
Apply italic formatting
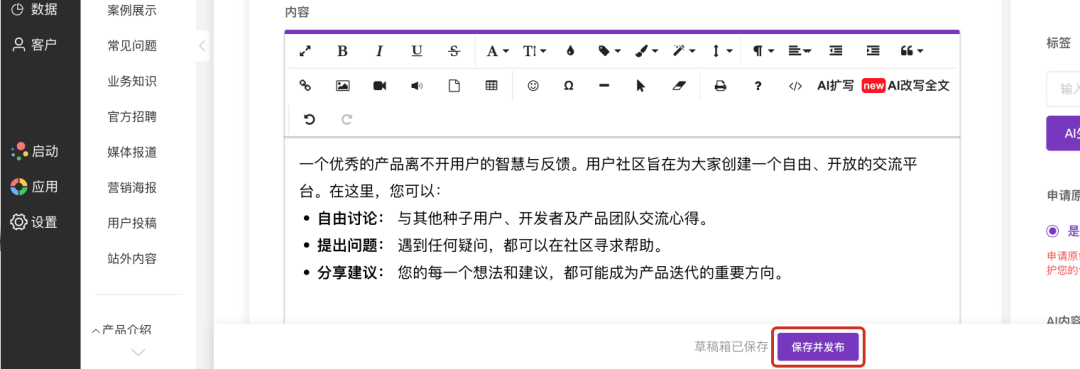click(380, 51)
